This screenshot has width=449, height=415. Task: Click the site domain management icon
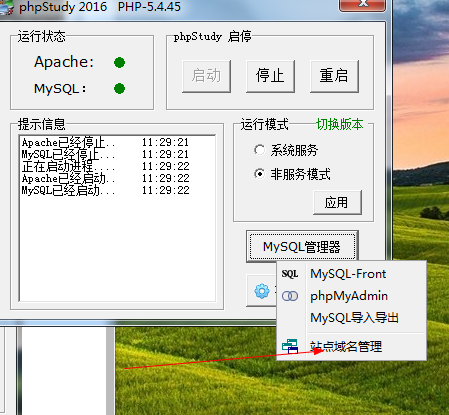pyautogui.click(x=290, y=346)
